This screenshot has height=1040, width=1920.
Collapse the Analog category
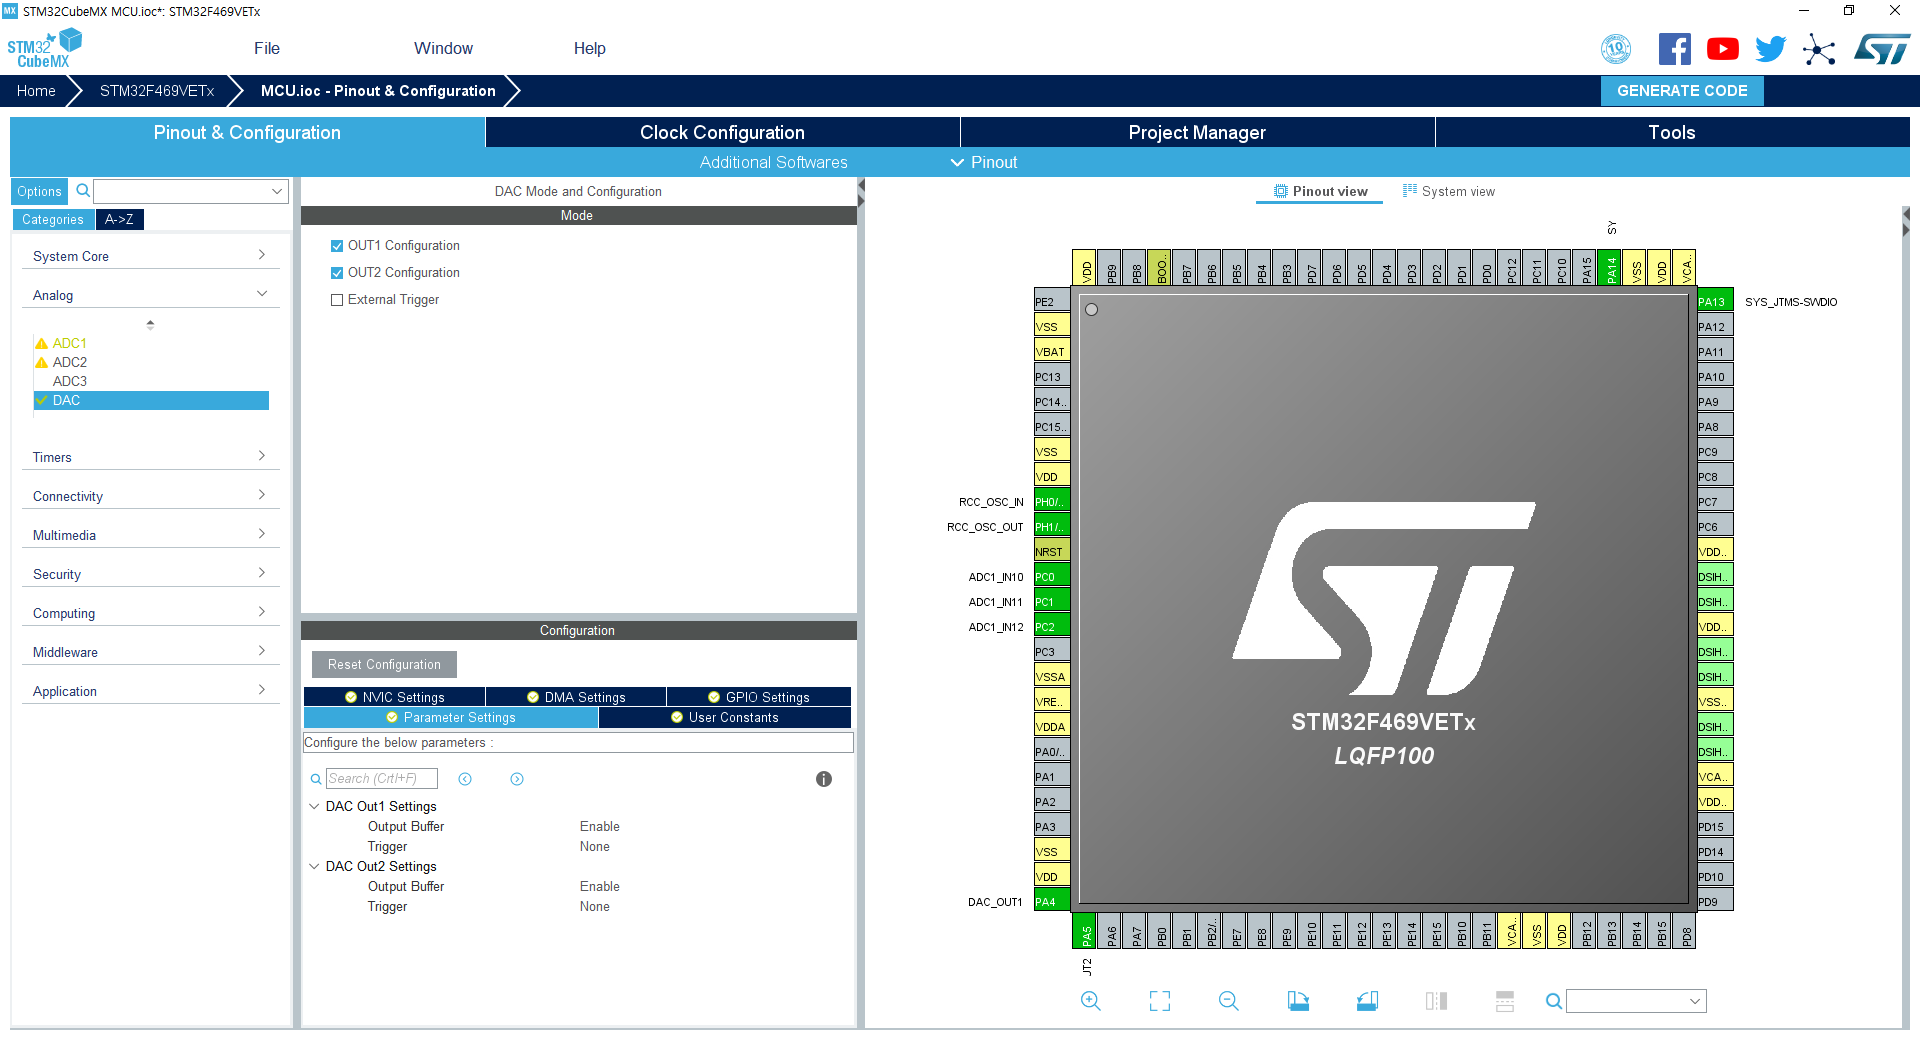(150, 295)
